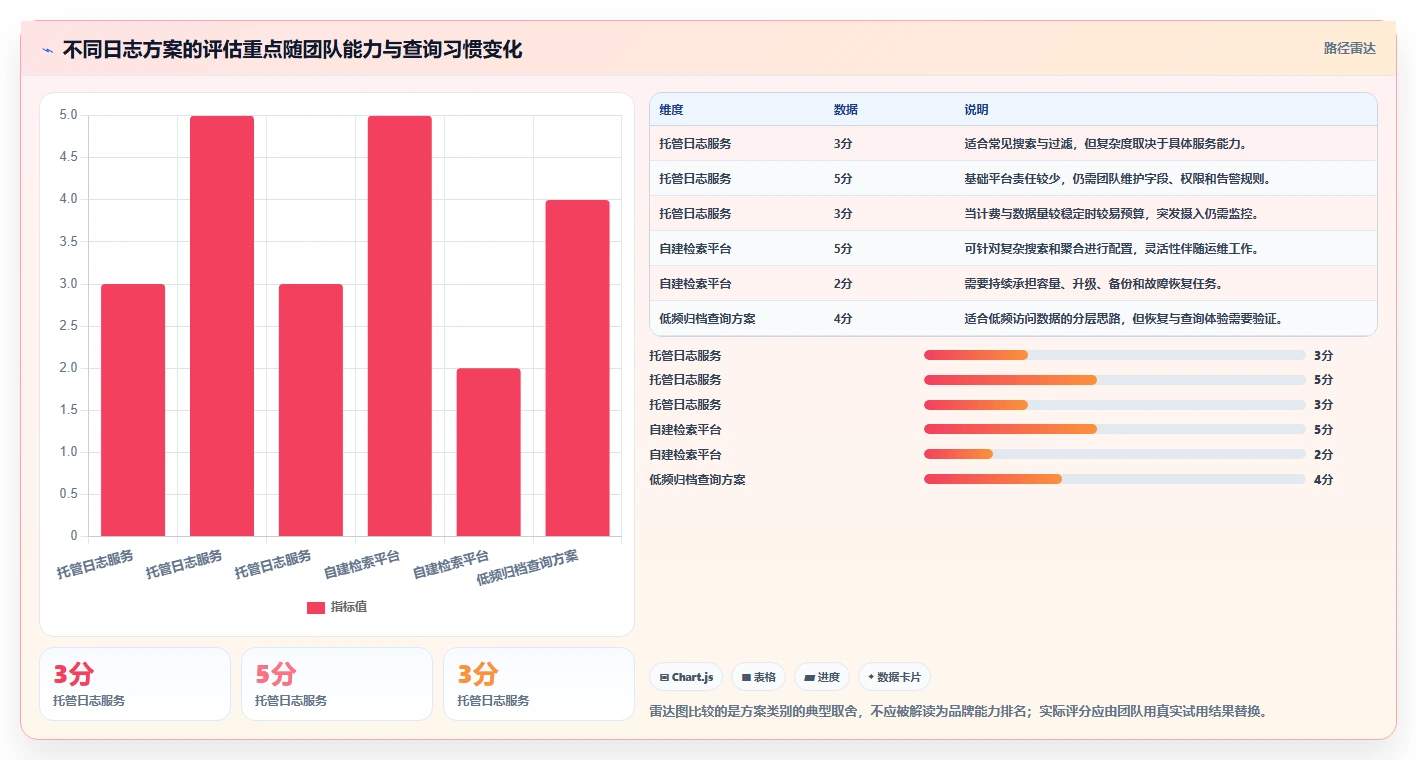The height and width of the screenshot is (760, 1417).
Task: Toggle the 指标值 legend swatch under the chart
Action: click(x=316, y=607)
